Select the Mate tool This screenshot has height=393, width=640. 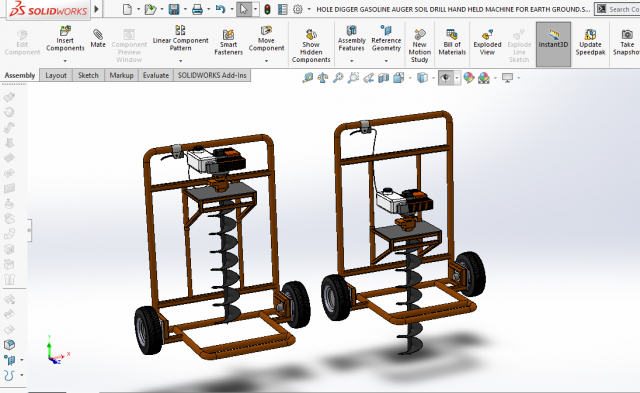point(98,39)
